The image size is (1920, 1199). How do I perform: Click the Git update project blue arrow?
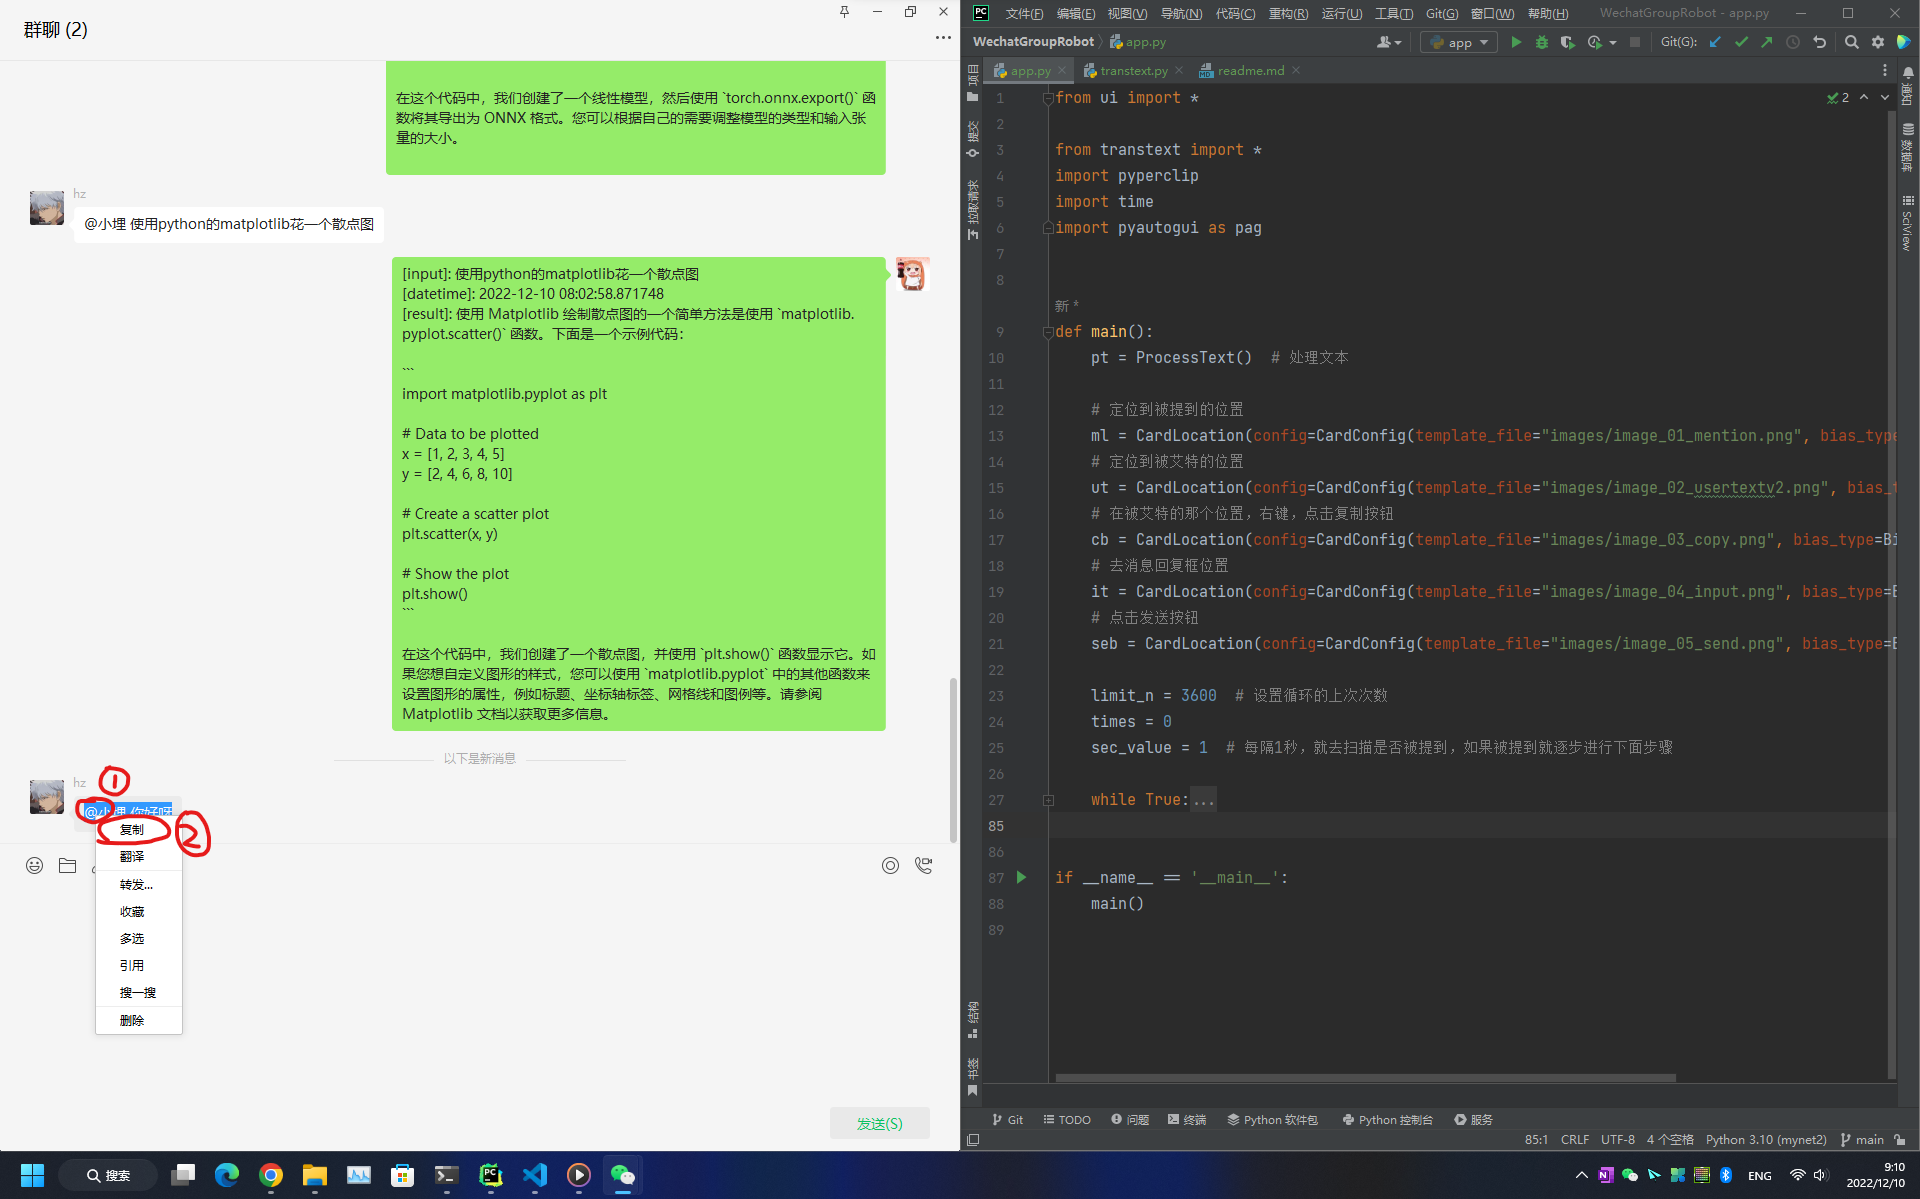(x=1715, y=42)
